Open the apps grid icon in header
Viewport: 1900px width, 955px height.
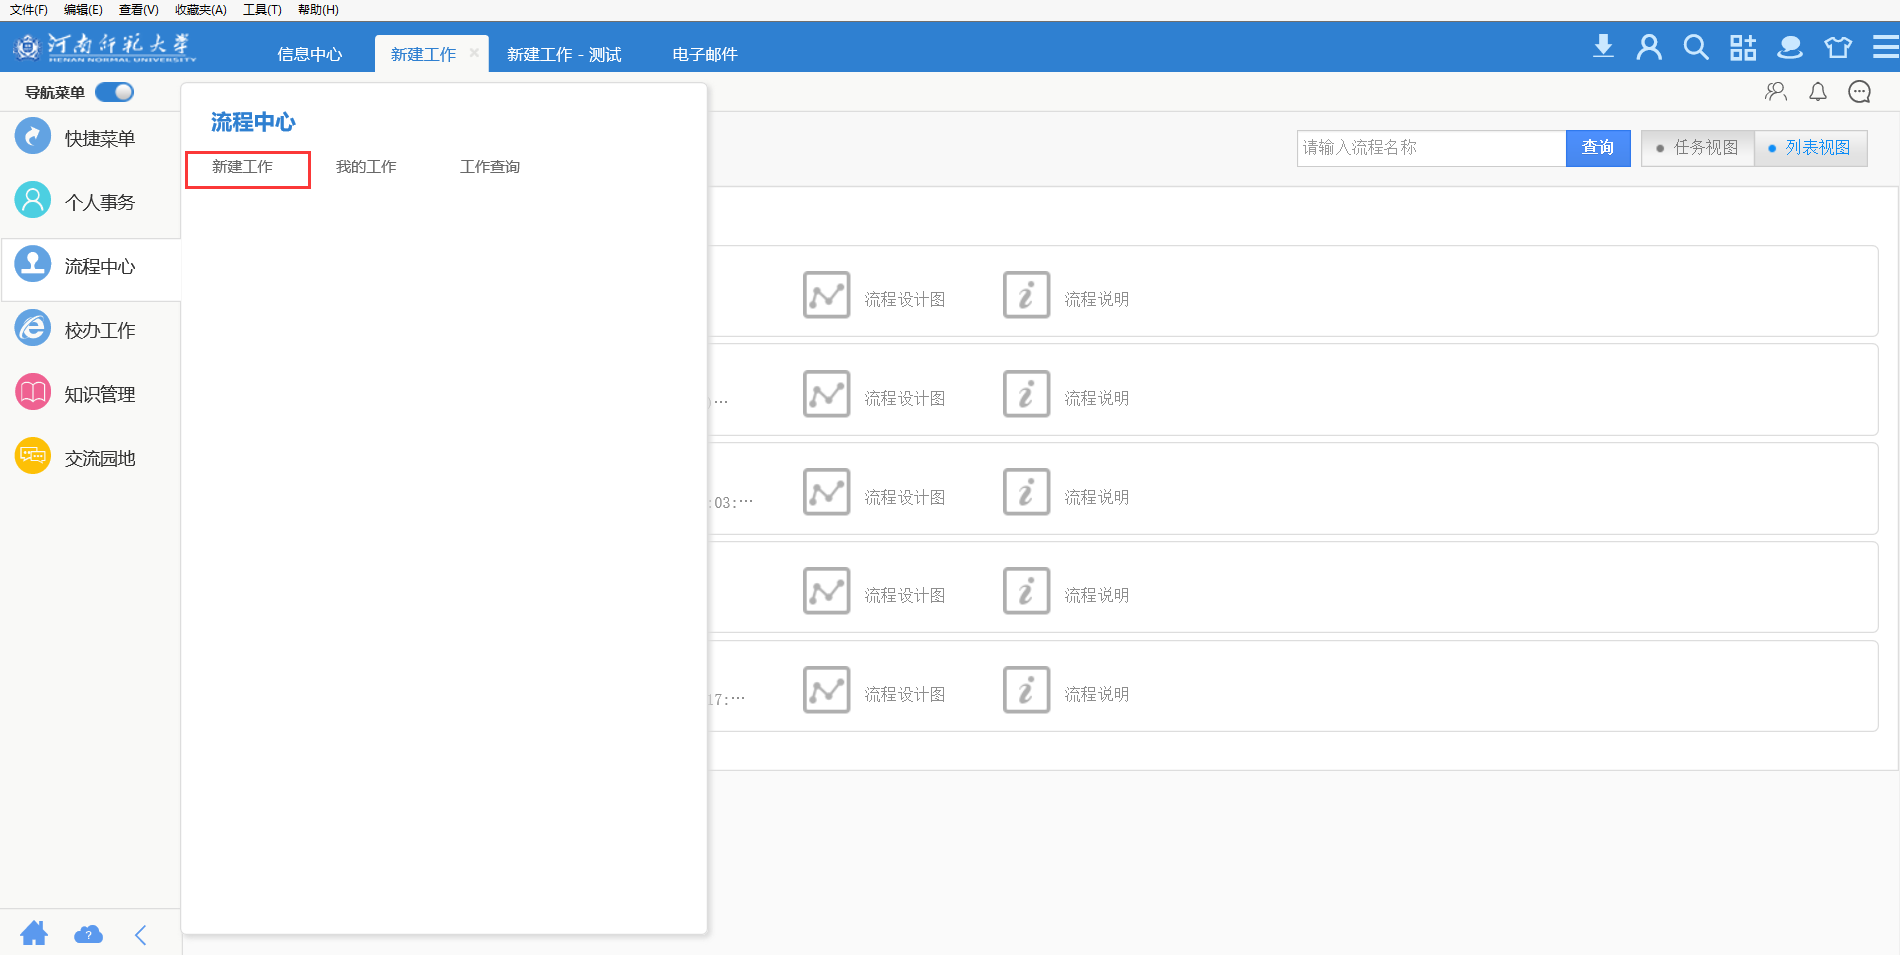coord(1743,47)
